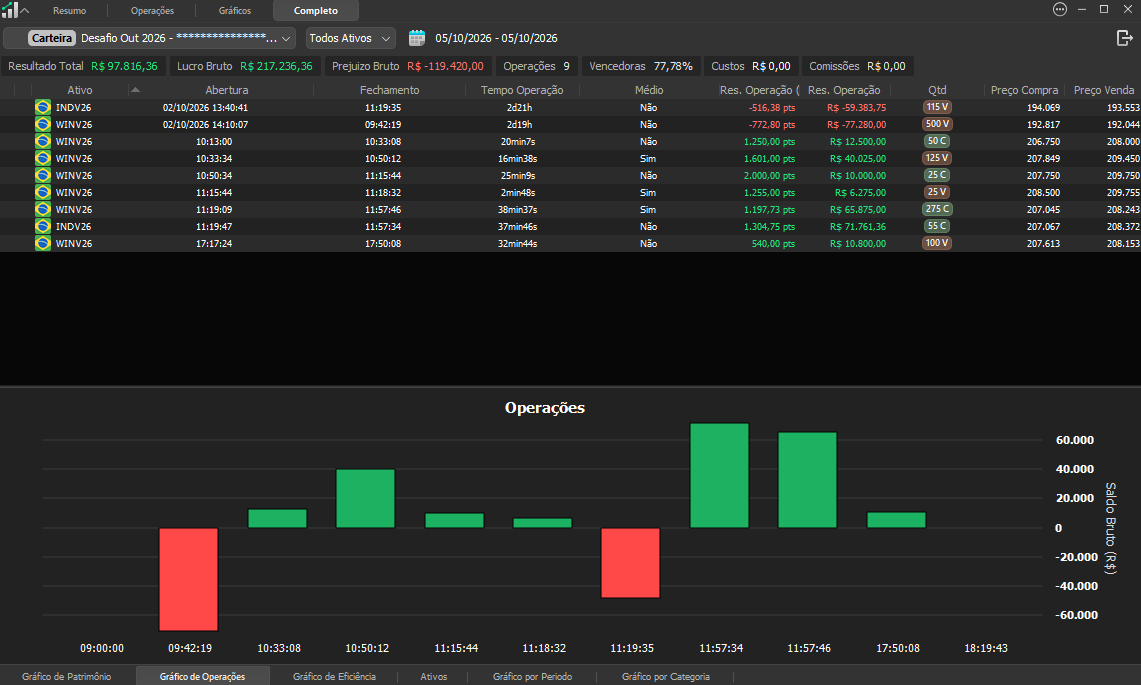Viewport: 1141px width, 685px height.
Task: Sort by Ativo column header
Action: 80,90
